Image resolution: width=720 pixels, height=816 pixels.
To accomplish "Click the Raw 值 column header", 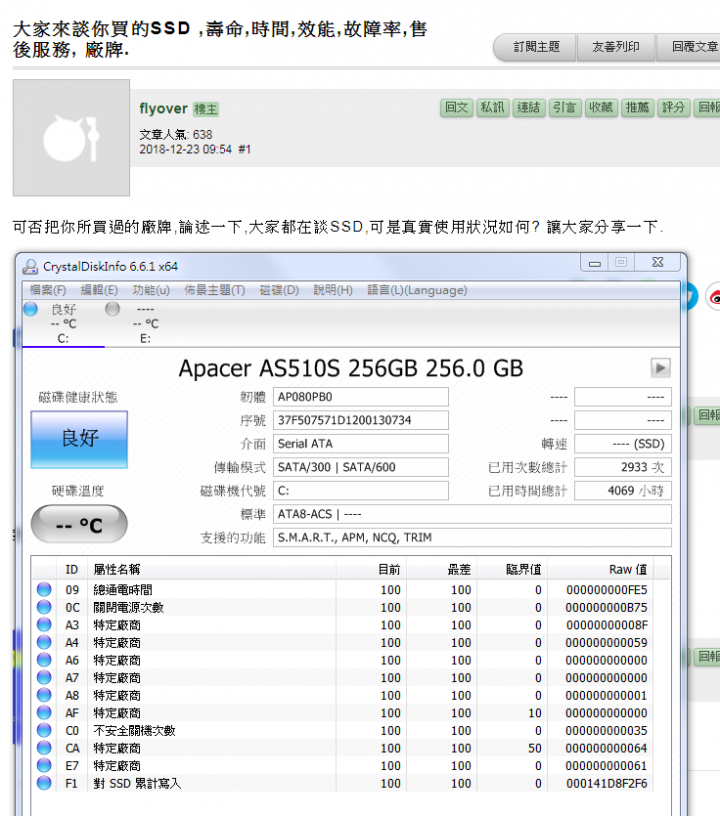I will coord(601,570).
